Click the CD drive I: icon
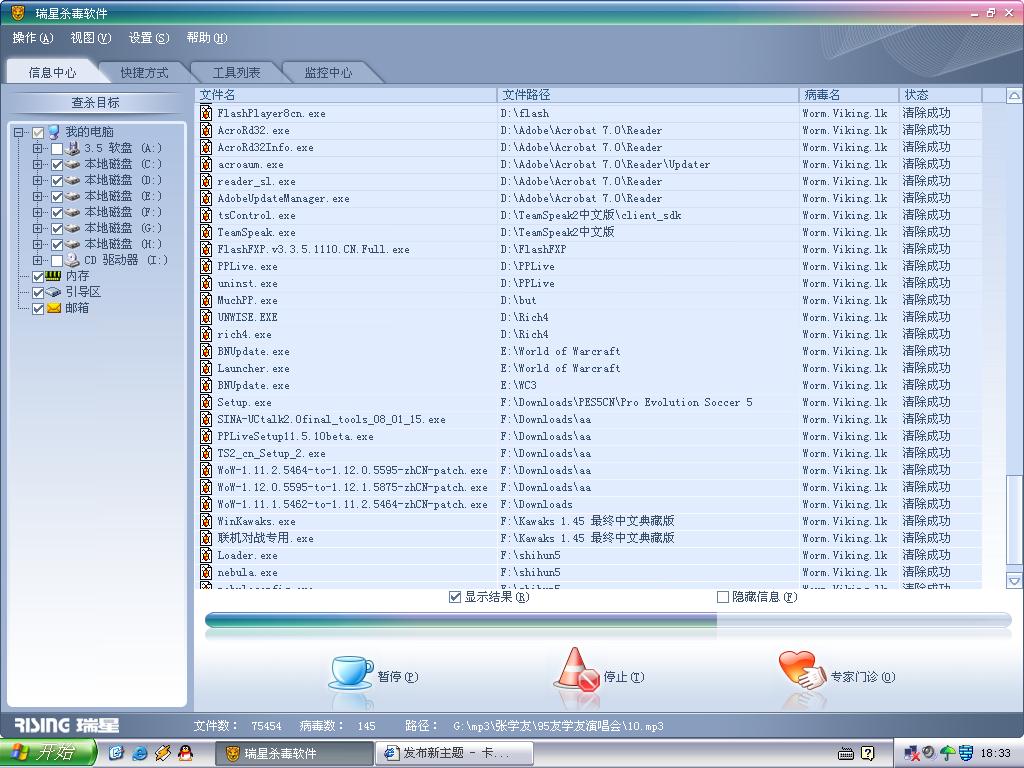Screen dimensions: 1024x768 pyautogui.click(x=72, y=260)
